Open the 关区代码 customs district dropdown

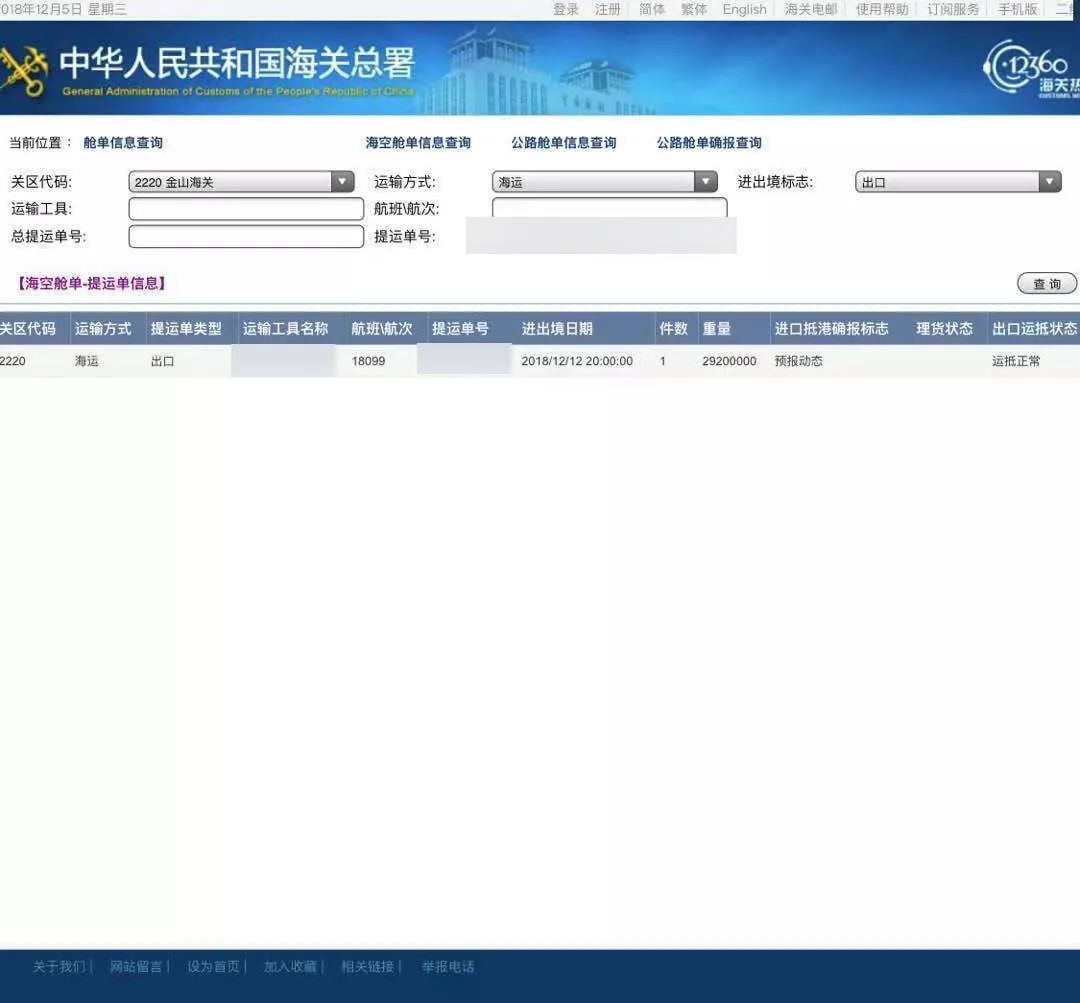343,181
